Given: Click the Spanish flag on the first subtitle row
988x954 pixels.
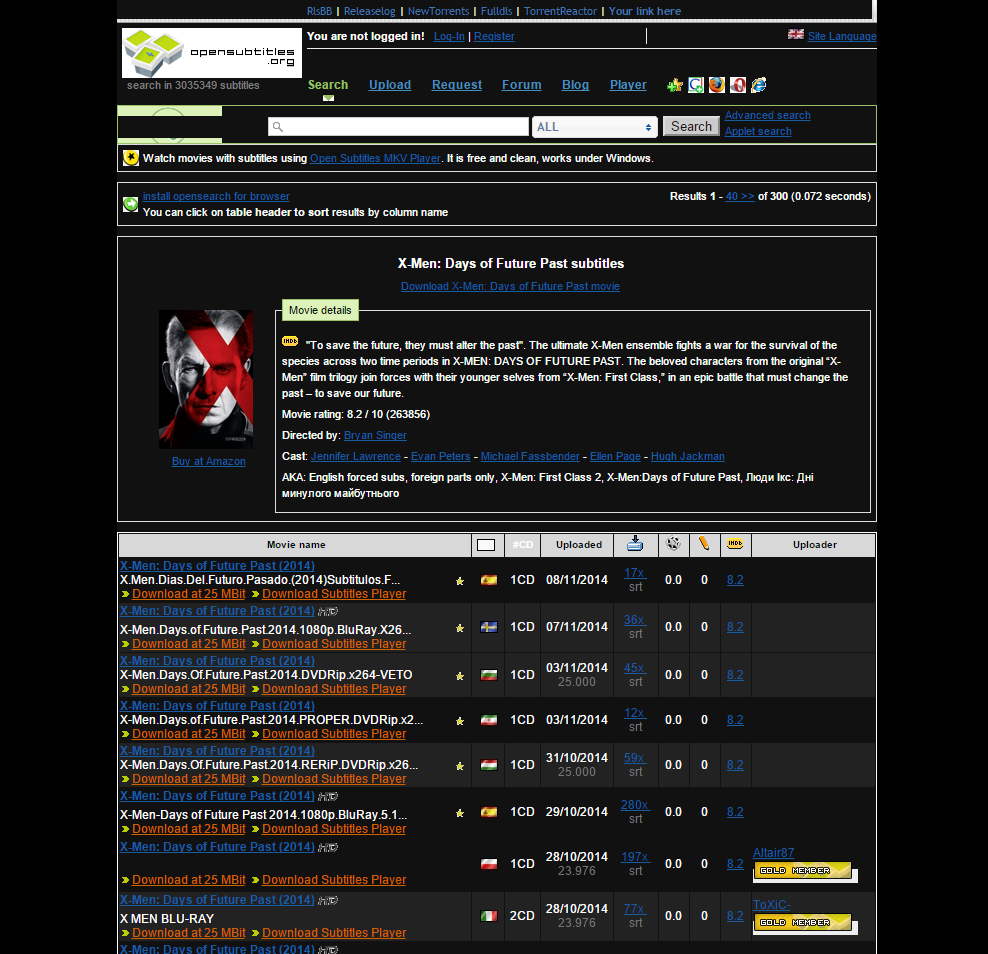Looking at the screenshot, I should point(488,578).
